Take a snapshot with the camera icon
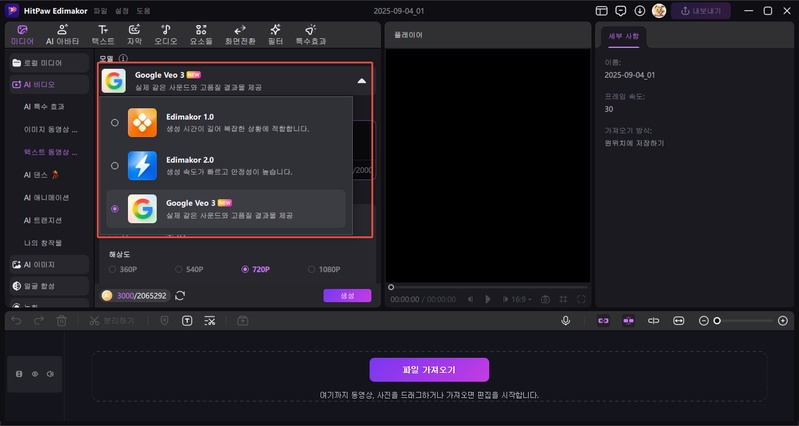 tap(545, 299)
